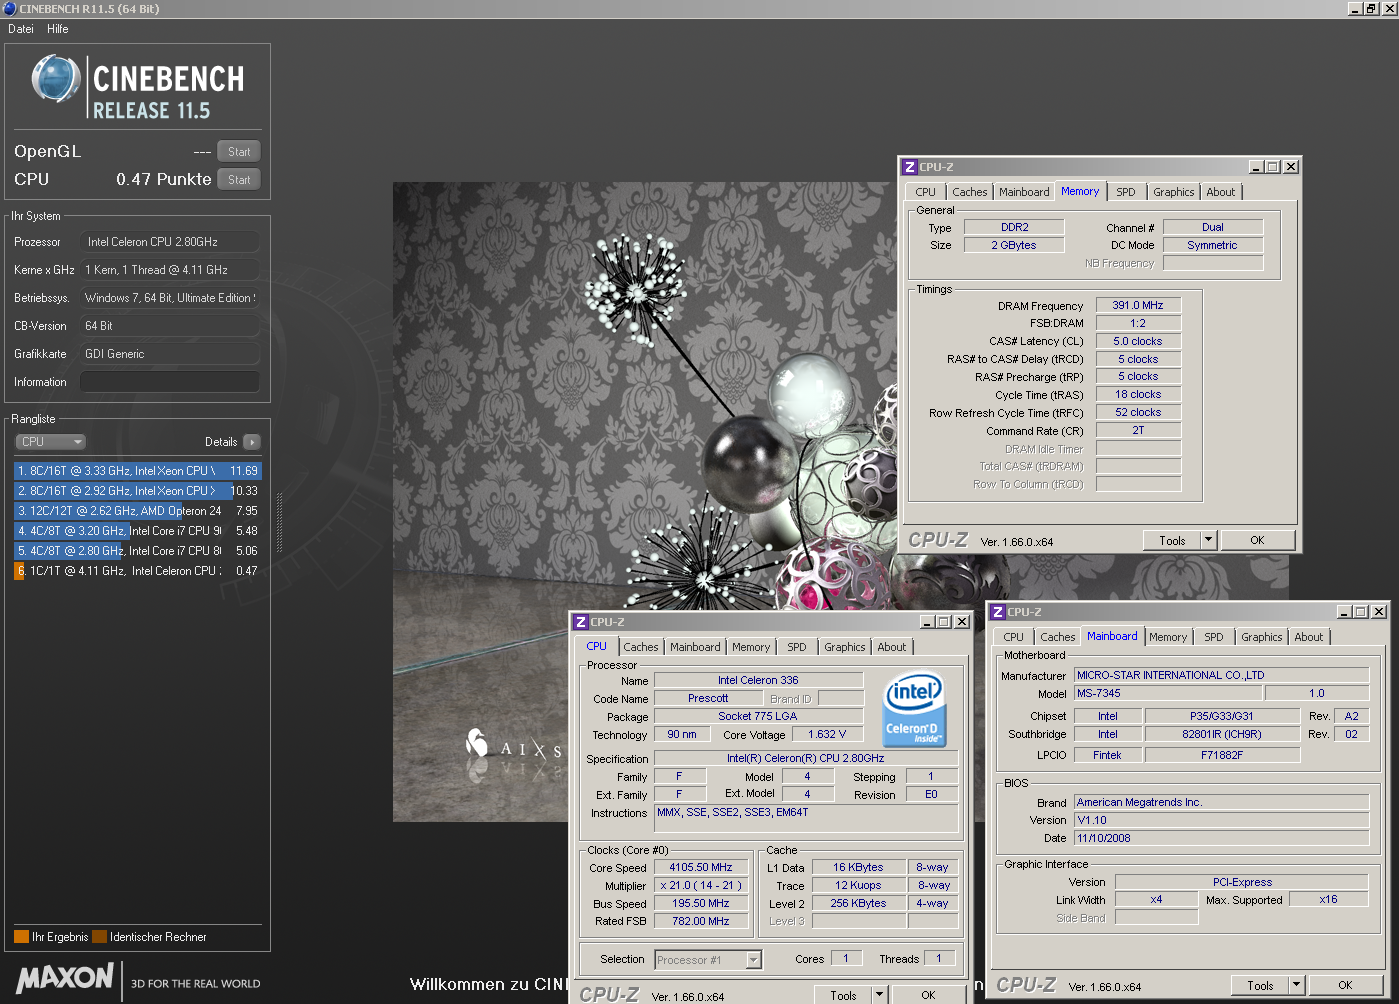Open SPD tab in CPU tab CPU-Z window
Image resolution: width=1399 pixels, height=1004 pixels.
click(x=796, y=647)
